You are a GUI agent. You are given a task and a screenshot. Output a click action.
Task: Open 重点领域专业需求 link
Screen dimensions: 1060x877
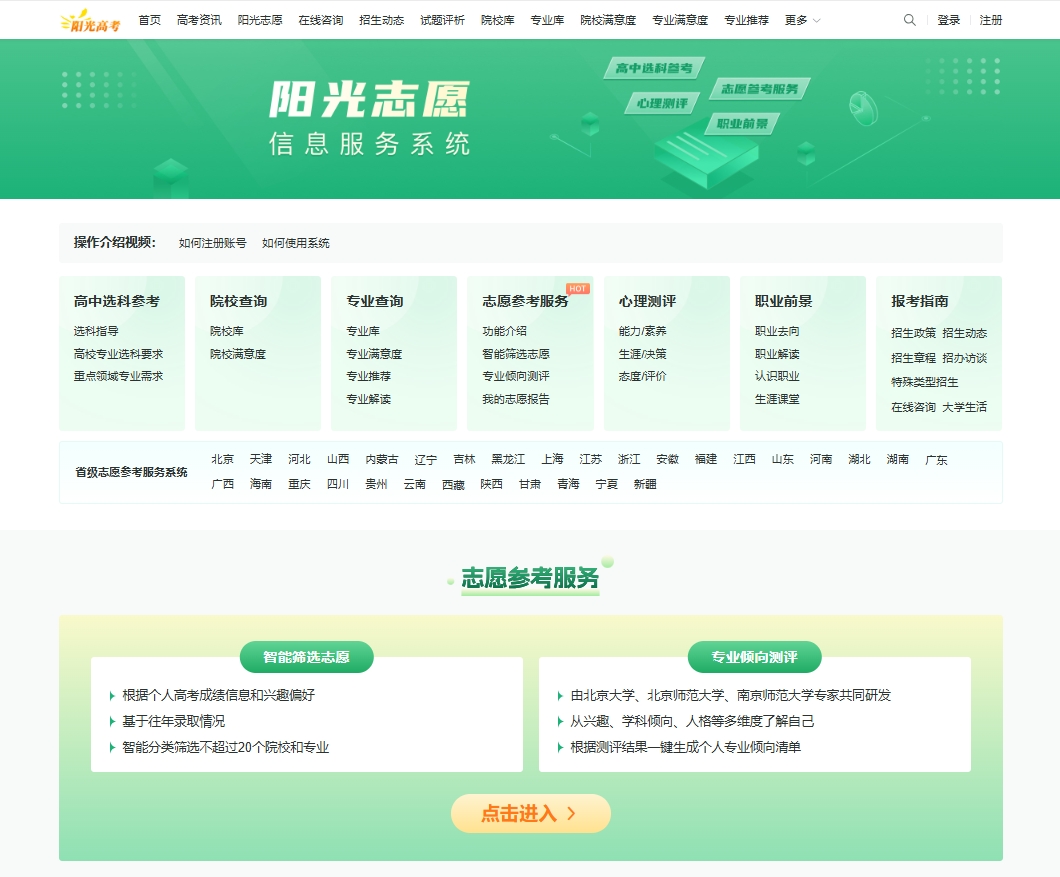click(x=118, y=376)
